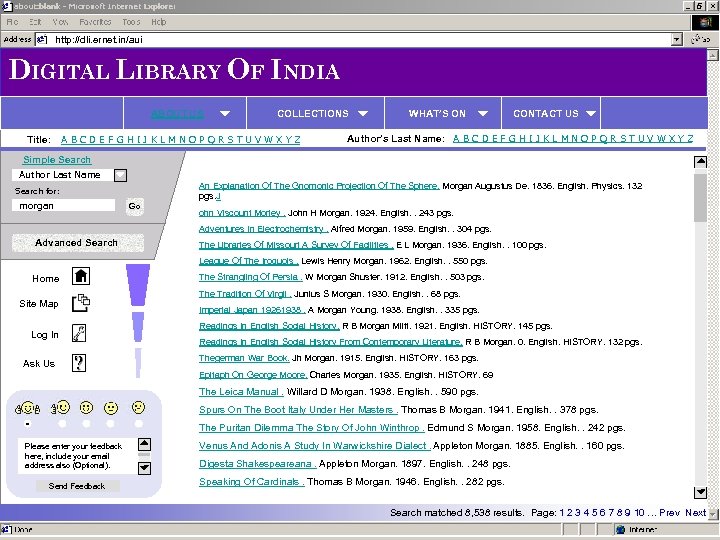Open the Author Last Name search type dropdown

click(120, 175)
